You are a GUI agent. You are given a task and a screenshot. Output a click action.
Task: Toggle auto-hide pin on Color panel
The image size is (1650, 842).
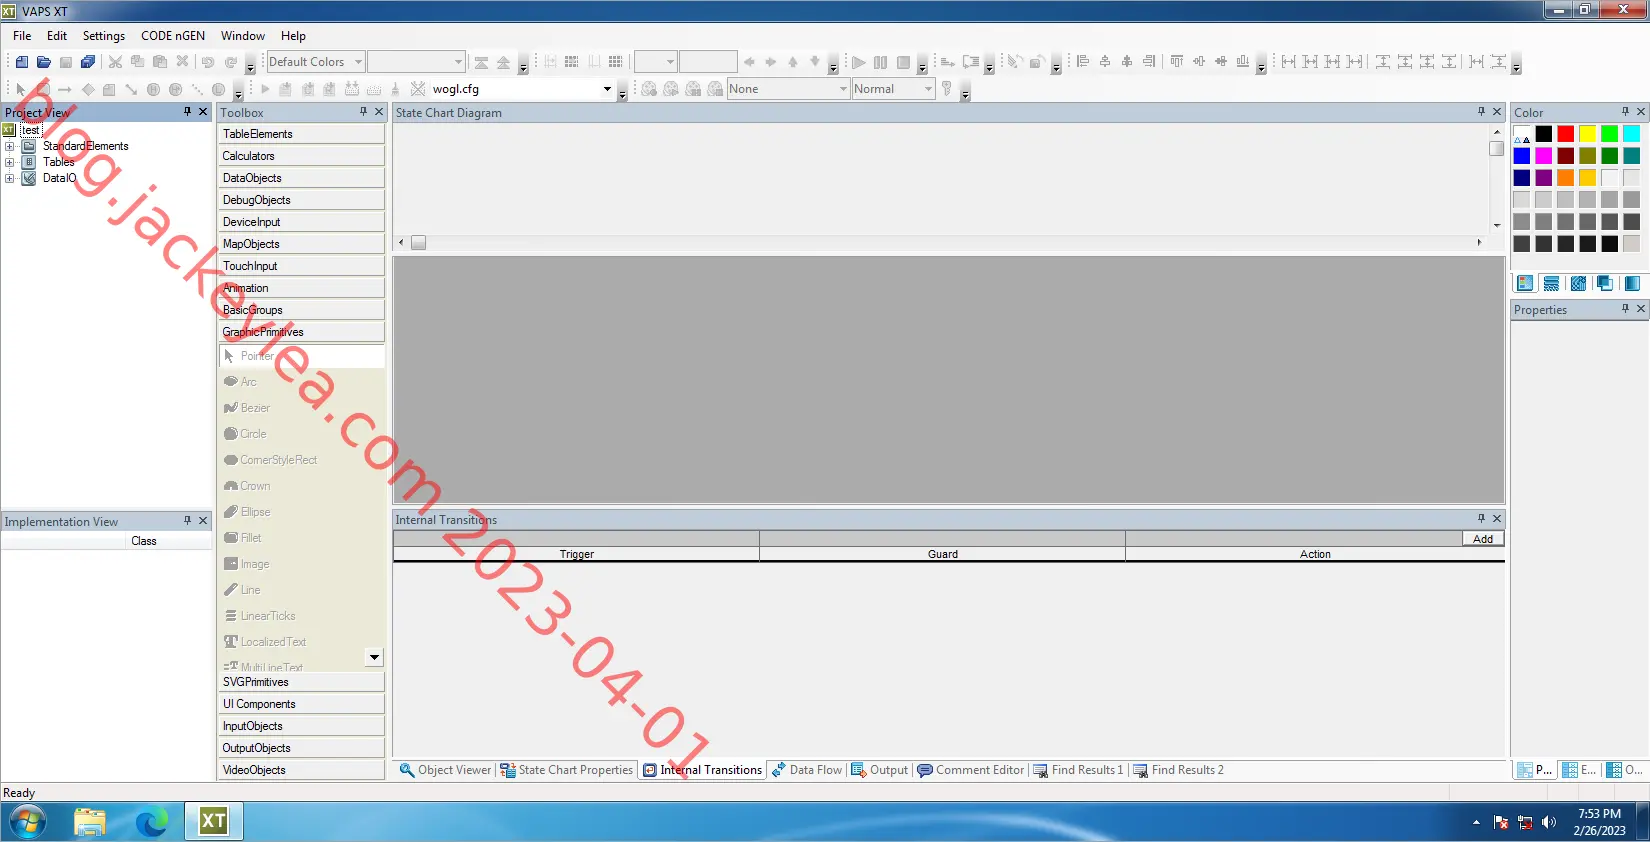pos(1625,112)
